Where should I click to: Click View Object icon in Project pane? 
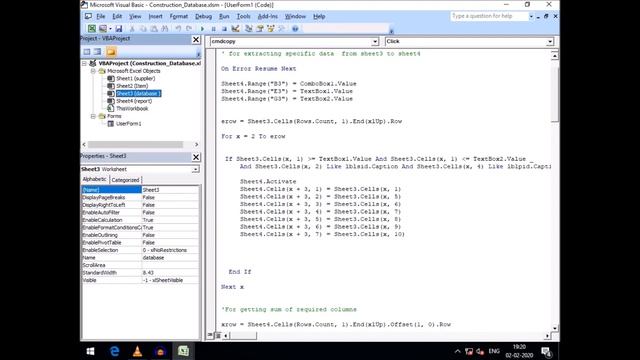pos(98,52)
